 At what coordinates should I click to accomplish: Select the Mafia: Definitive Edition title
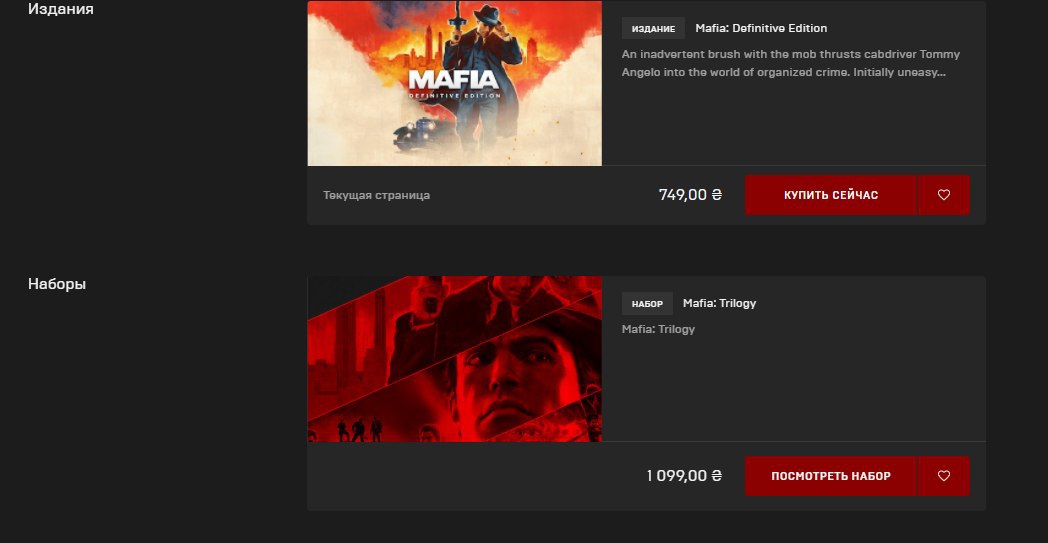click(x=761, y=28)
